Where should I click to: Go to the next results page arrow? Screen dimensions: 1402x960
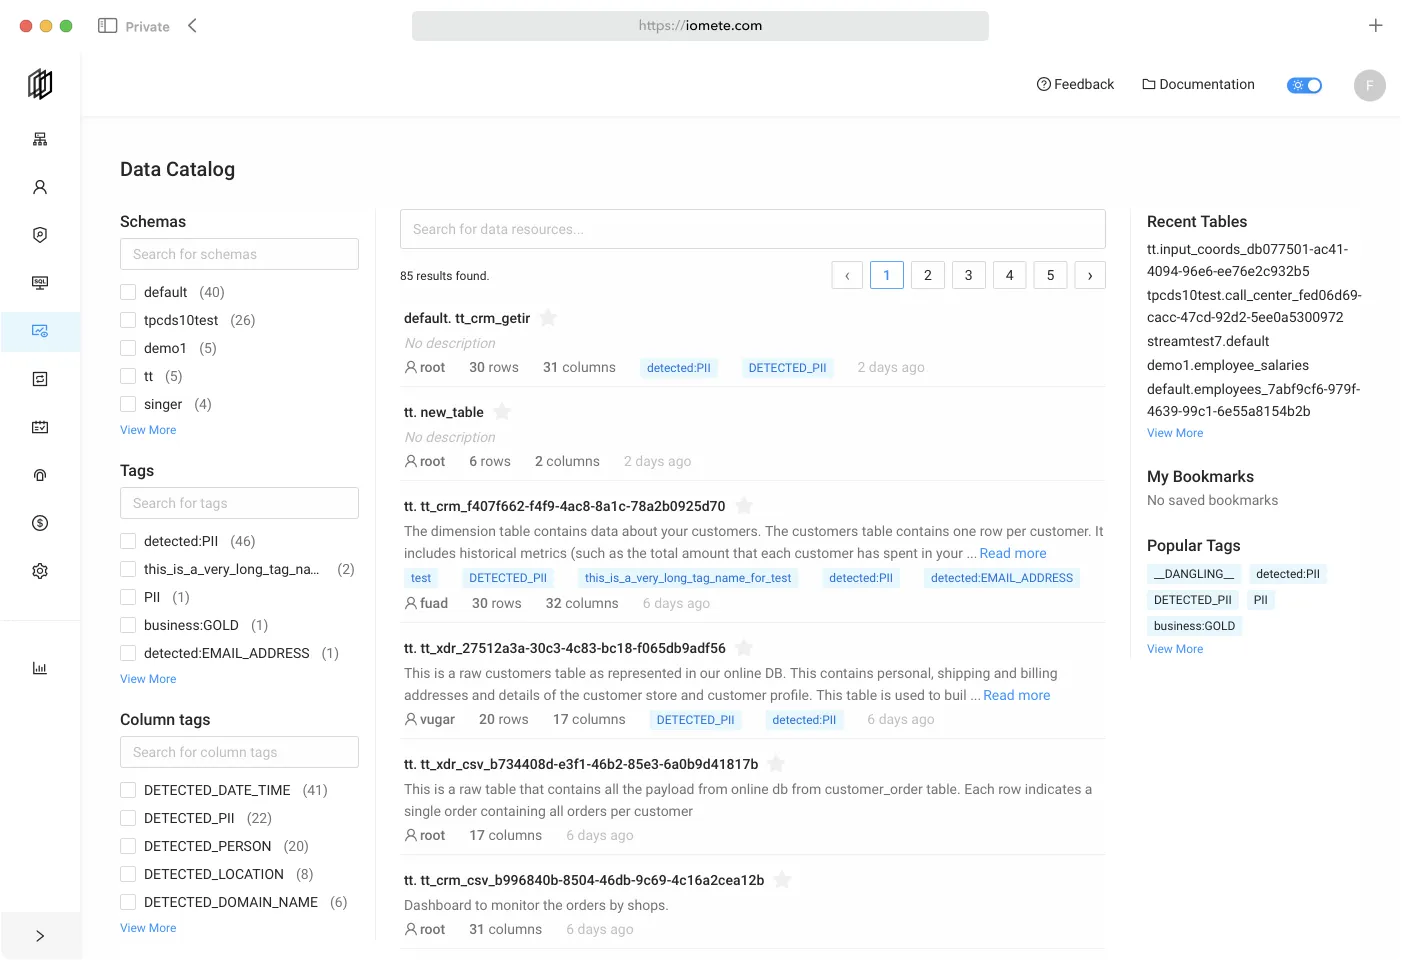tap(1090, 275)
